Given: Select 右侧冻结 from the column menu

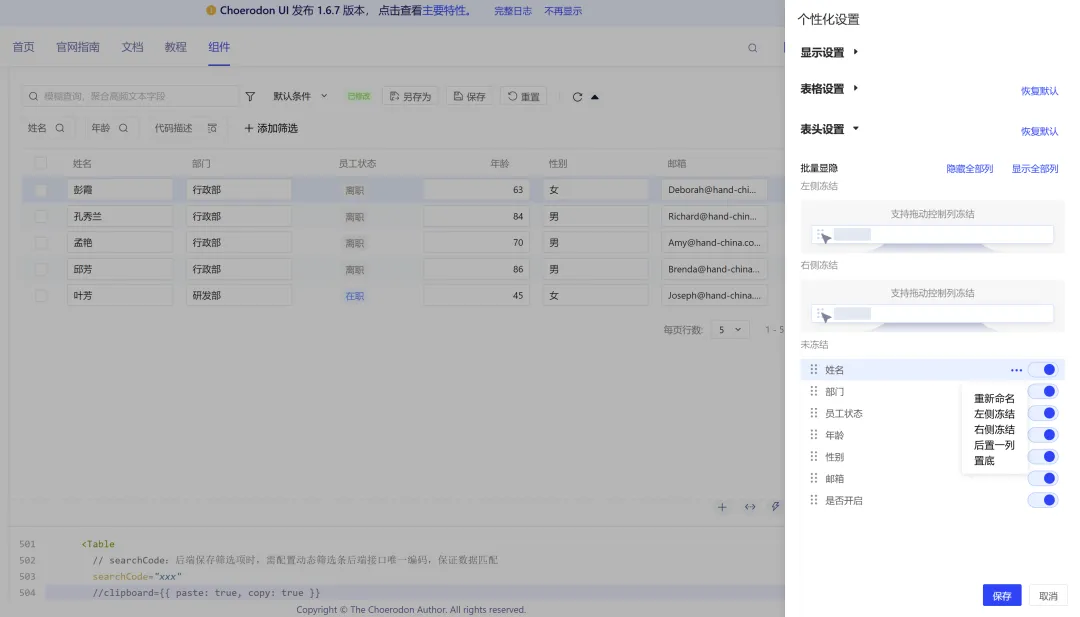Looking at the screenshot, I should 994,430.
